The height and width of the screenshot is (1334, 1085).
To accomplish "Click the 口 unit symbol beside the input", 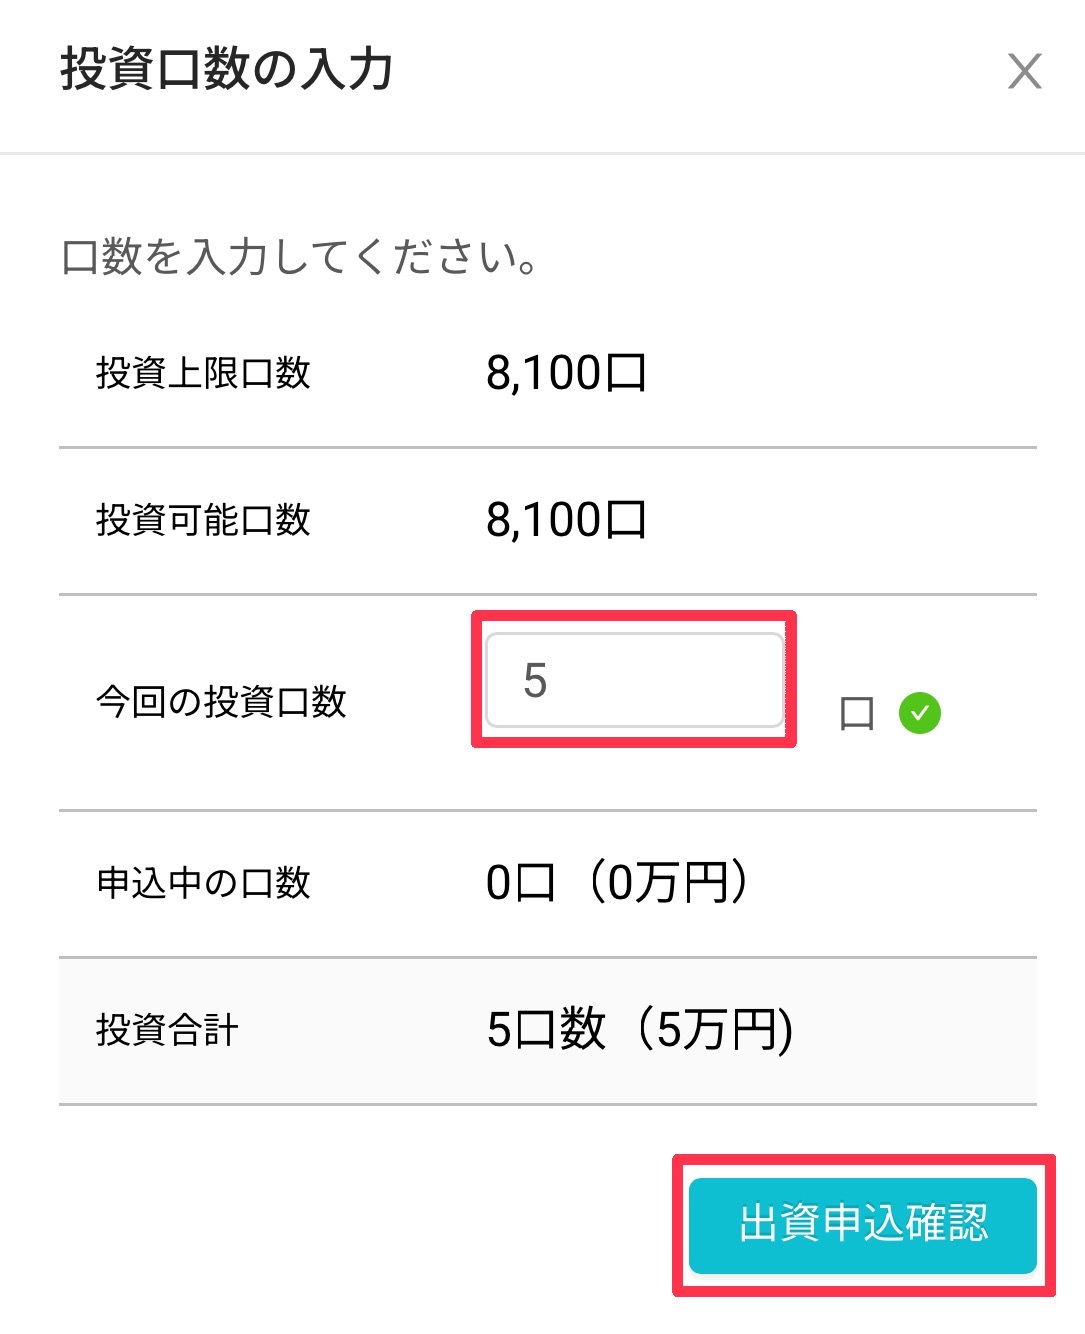I will (857, 714).
